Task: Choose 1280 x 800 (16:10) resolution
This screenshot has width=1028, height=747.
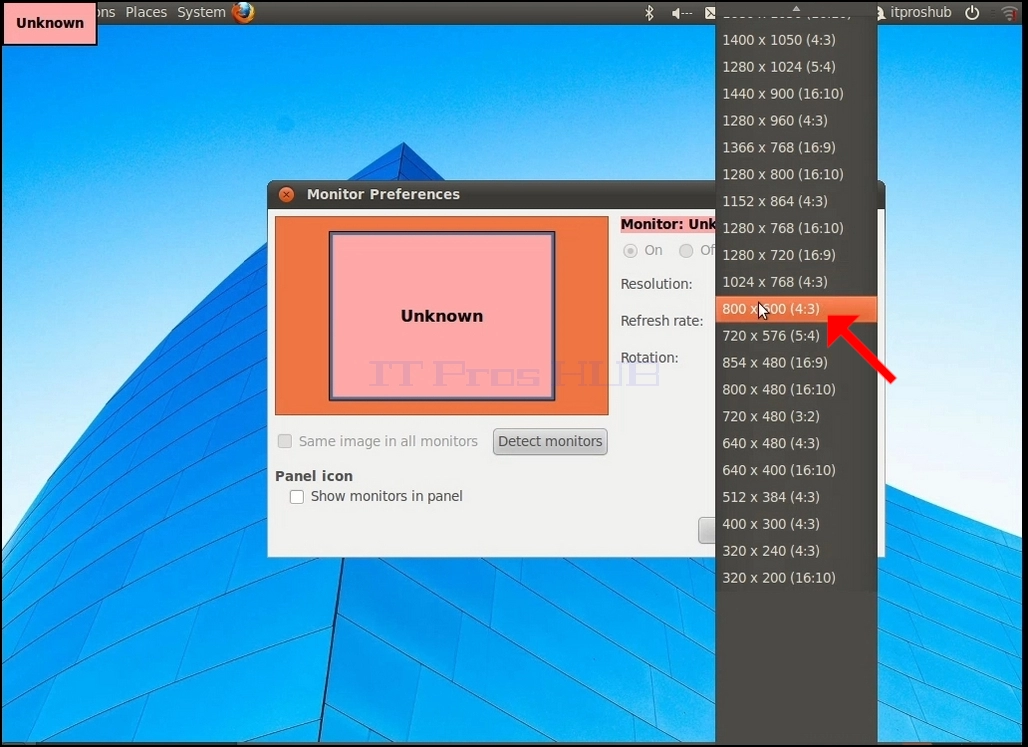Action: pyautogui.click(x=796, y=174)
